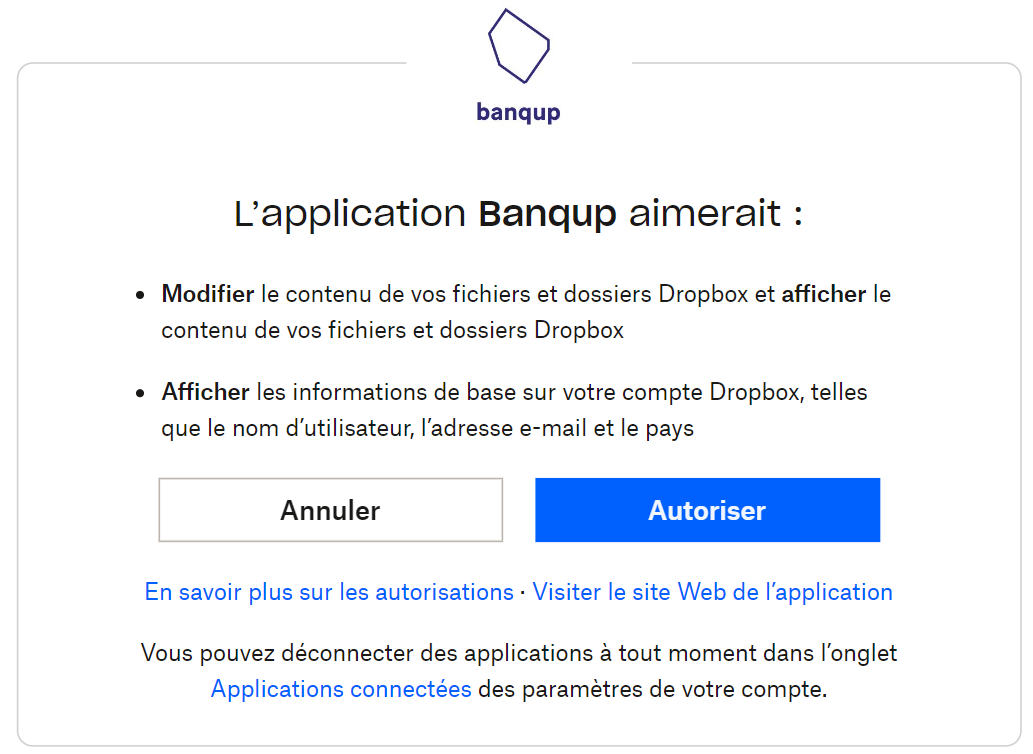
Task: Click the bold lowercase 'afficher' word in the first bullet
Action: coord(824,294)
